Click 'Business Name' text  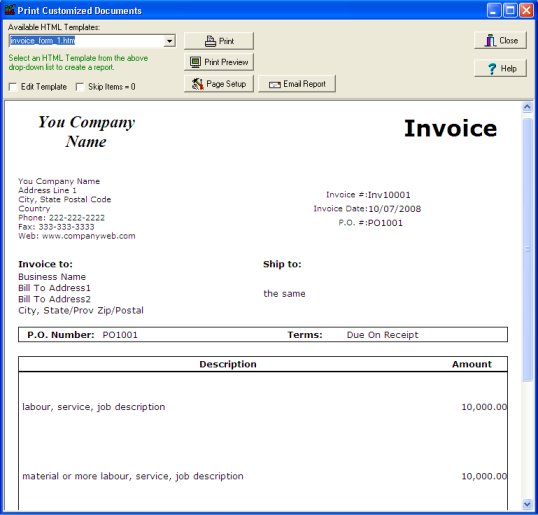(52, 277)
